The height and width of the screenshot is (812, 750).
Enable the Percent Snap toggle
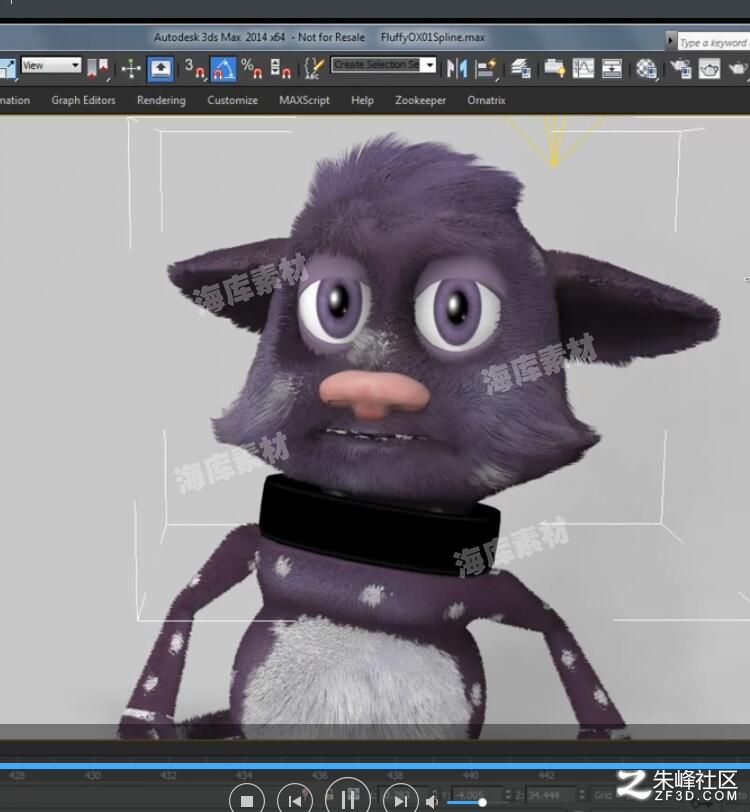point(252,68)
